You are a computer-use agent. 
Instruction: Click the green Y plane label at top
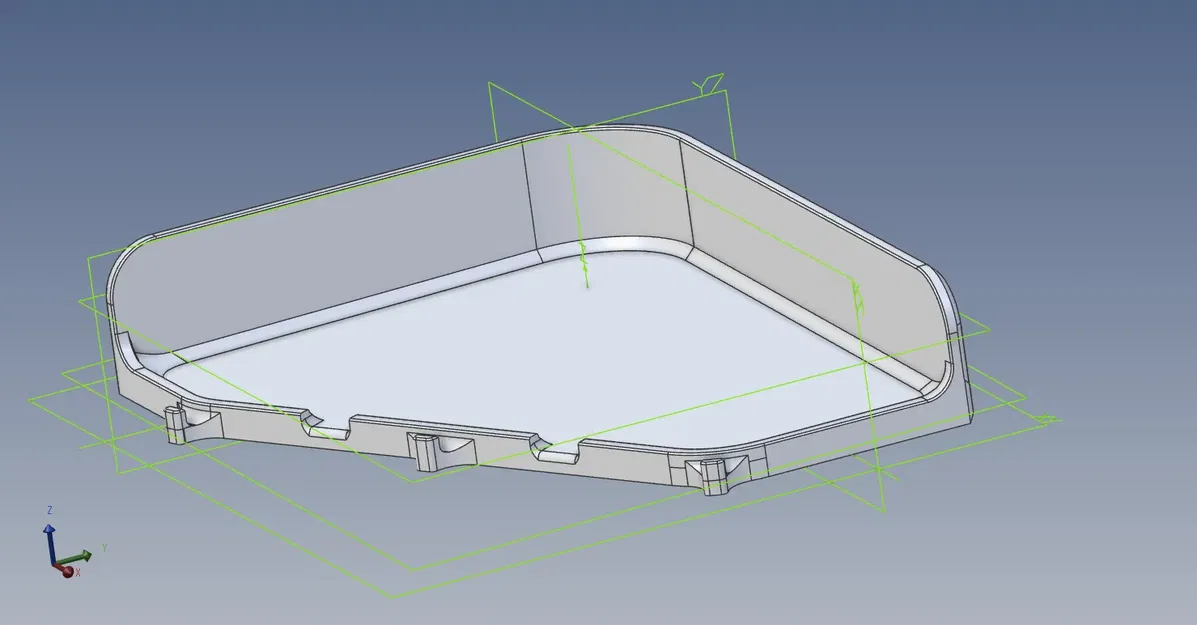tap(708, 85)
